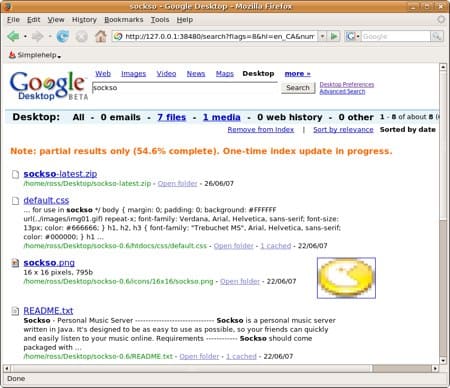Click the magnifier search button in the toolbar
The width and height of the screenshot is (450, 388).
tap(436, 36)
